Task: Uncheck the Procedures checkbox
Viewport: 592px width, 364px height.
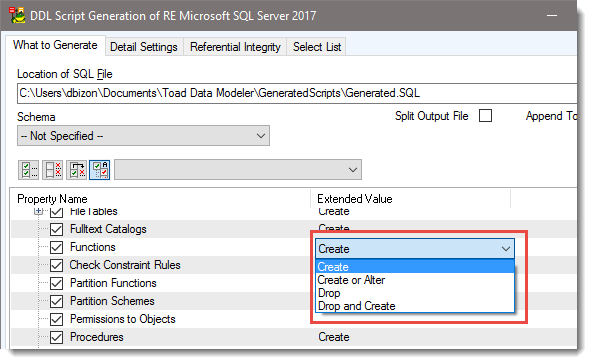Action: 57,337
